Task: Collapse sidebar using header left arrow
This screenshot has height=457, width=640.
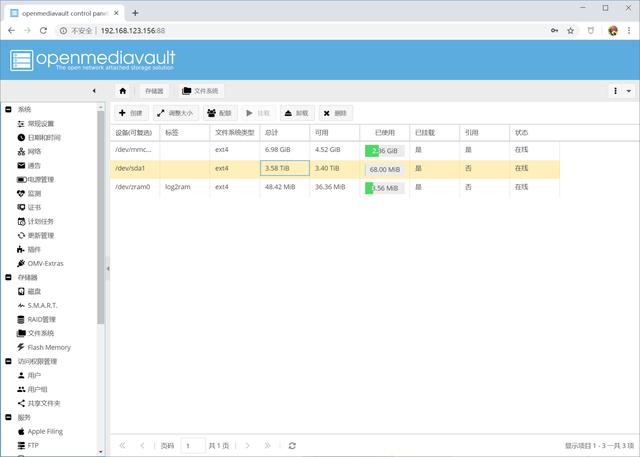Action: 94,91
